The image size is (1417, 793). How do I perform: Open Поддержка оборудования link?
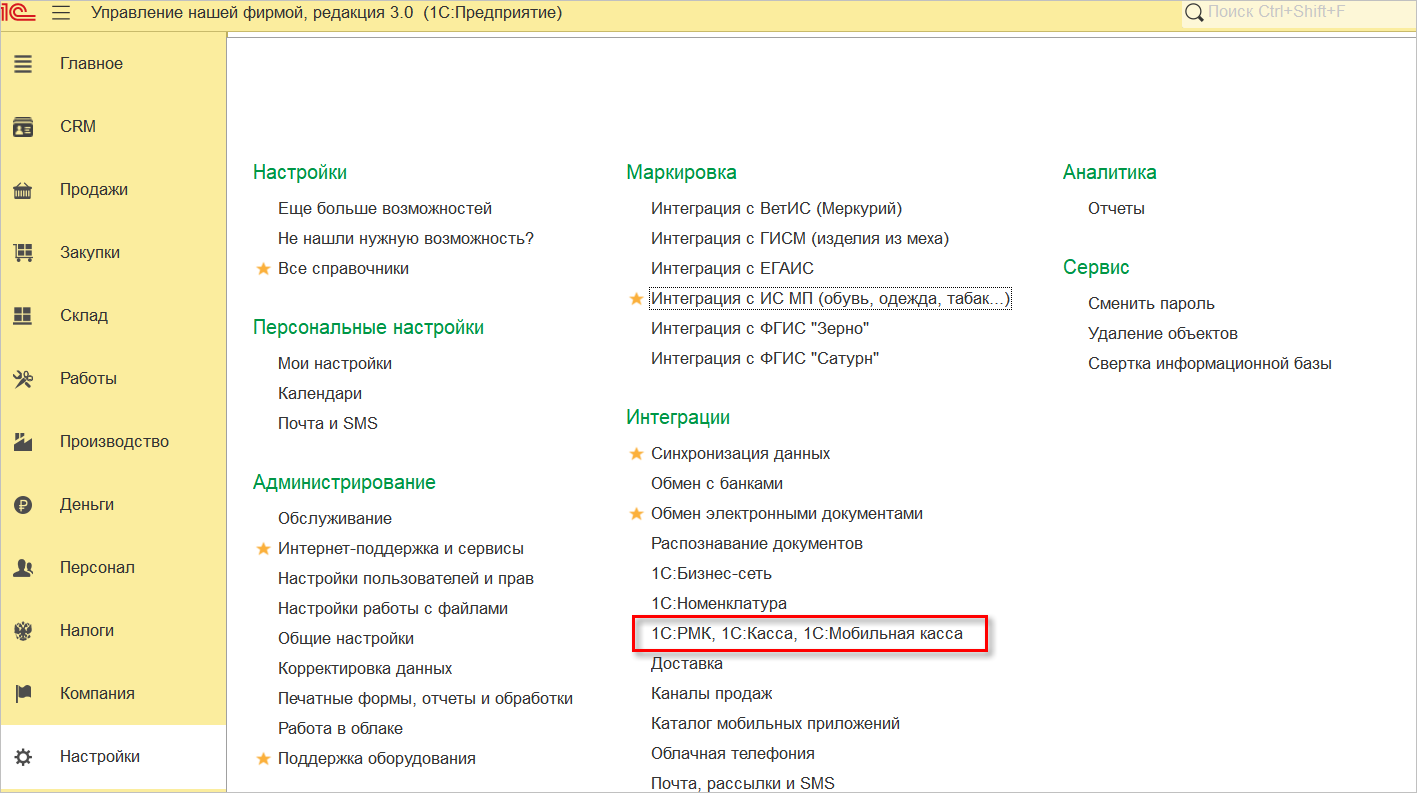pos(377,759)
